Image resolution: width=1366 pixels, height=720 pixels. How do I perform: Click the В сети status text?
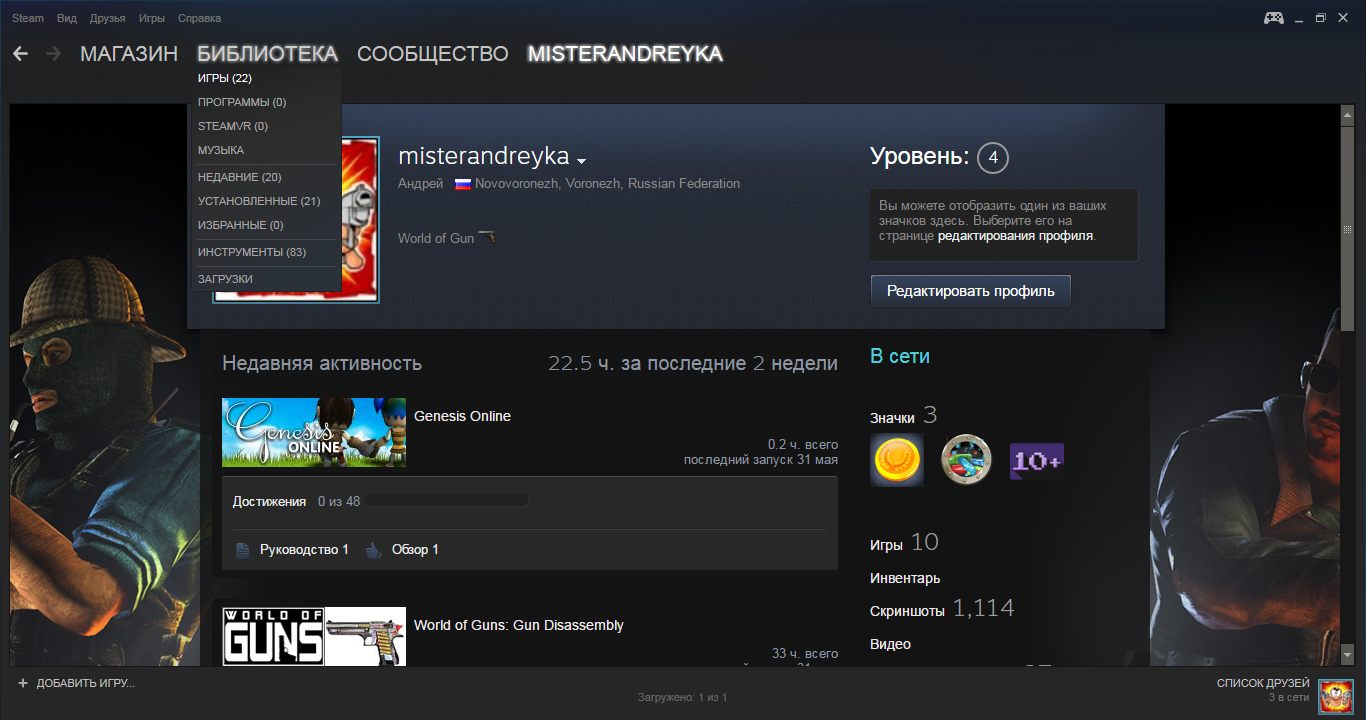point(900,356)
